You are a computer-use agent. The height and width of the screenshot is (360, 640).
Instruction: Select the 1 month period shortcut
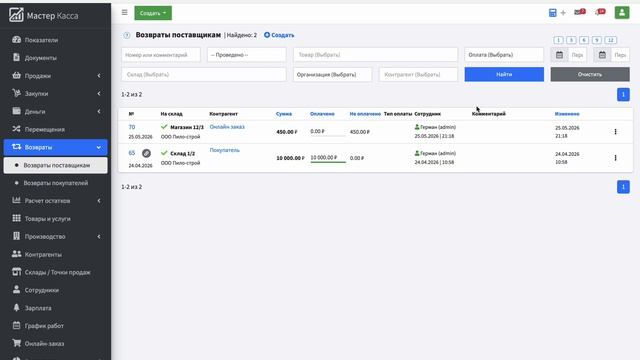[558, 40]
